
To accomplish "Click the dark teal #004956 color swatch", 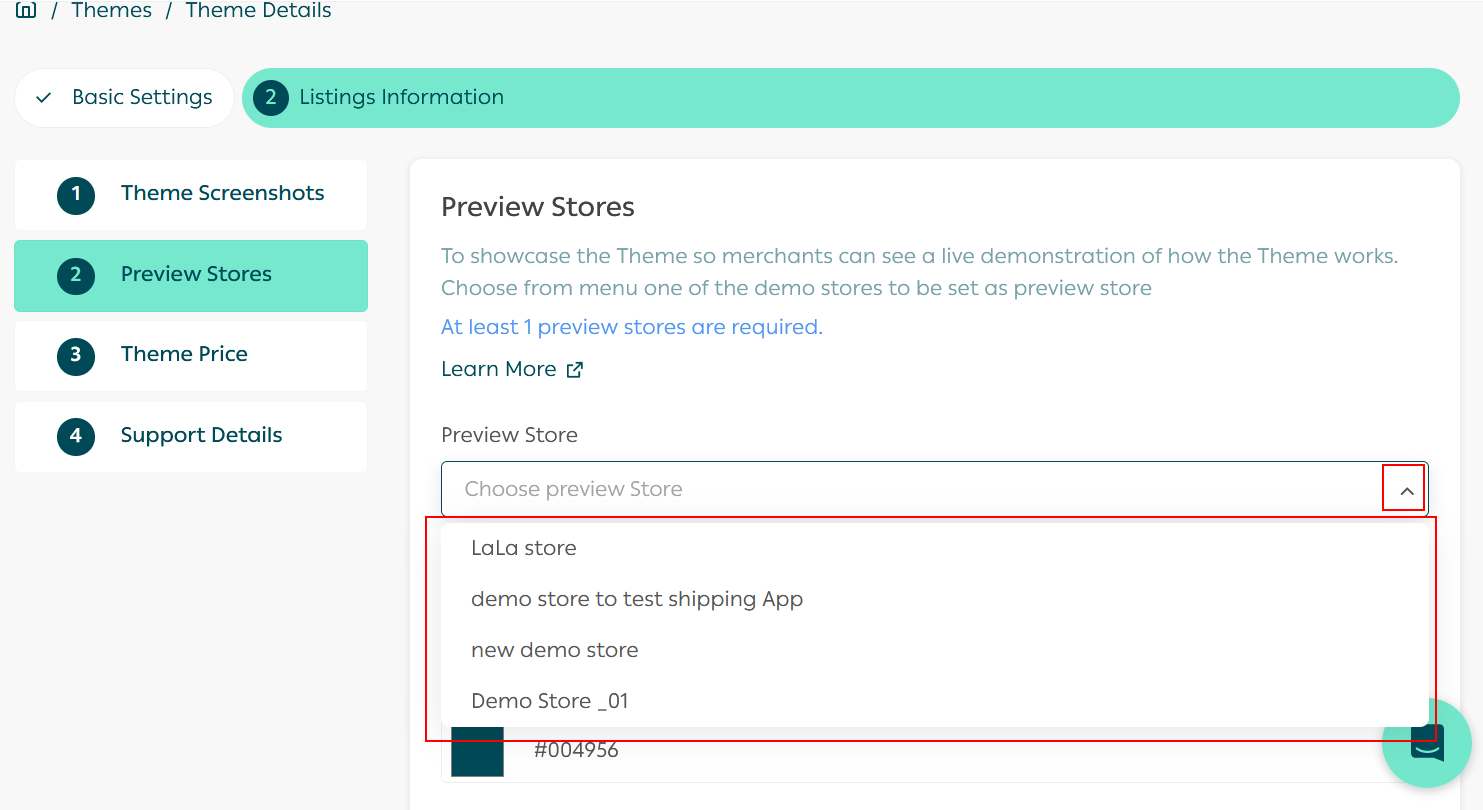I will coord(477,752).
